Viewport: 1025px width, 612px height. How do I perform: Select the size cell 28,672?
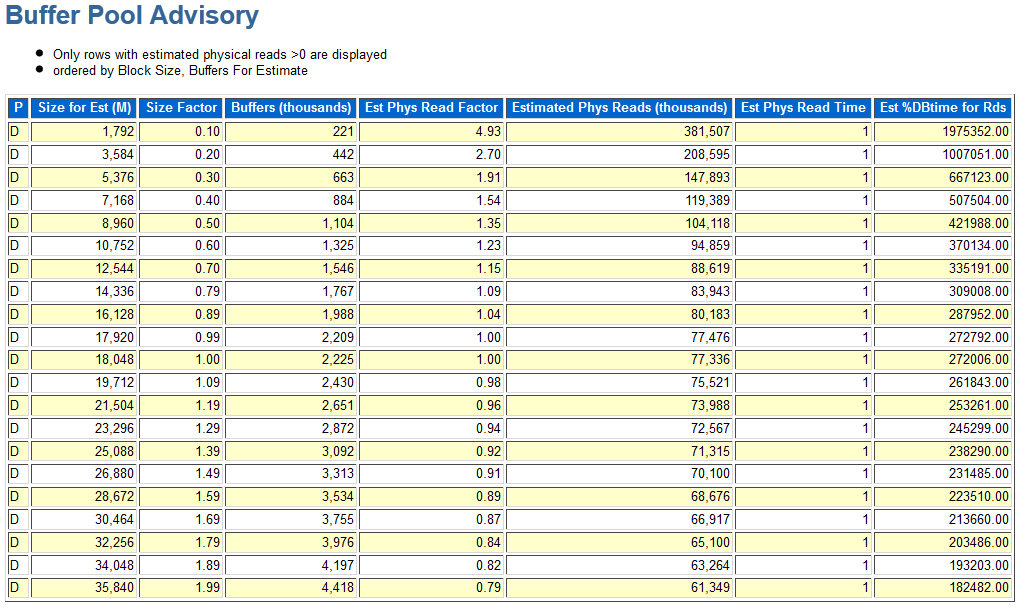(84, 496)
